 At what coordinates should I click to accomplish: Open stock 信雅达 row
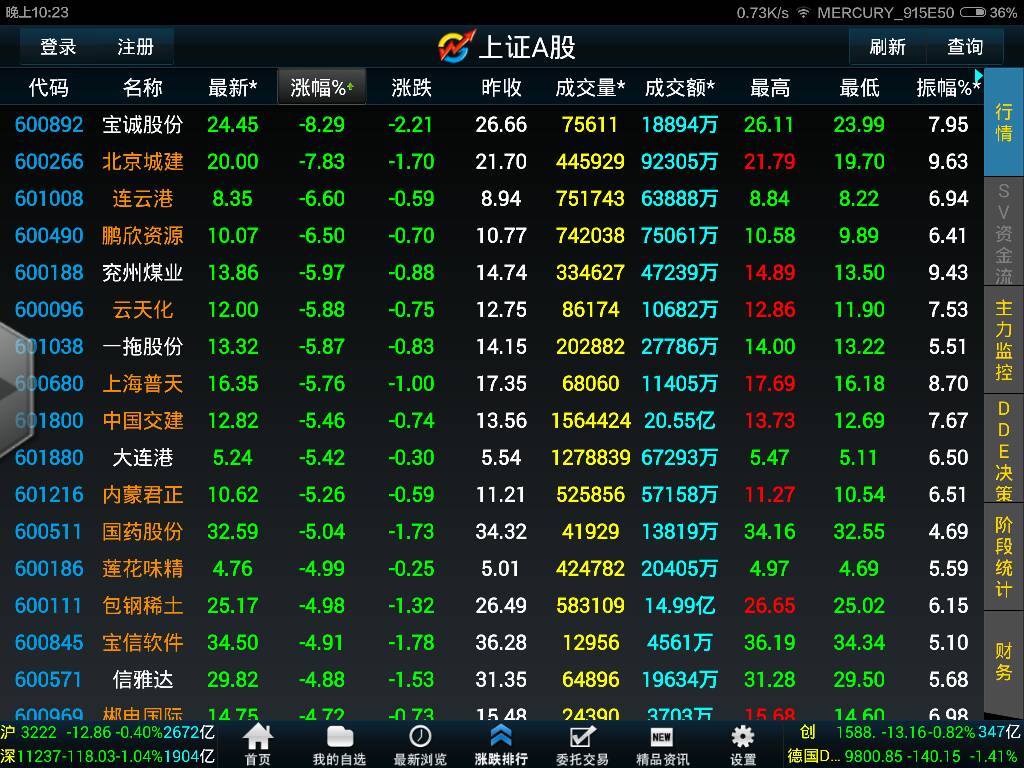(x=492, y=679)
